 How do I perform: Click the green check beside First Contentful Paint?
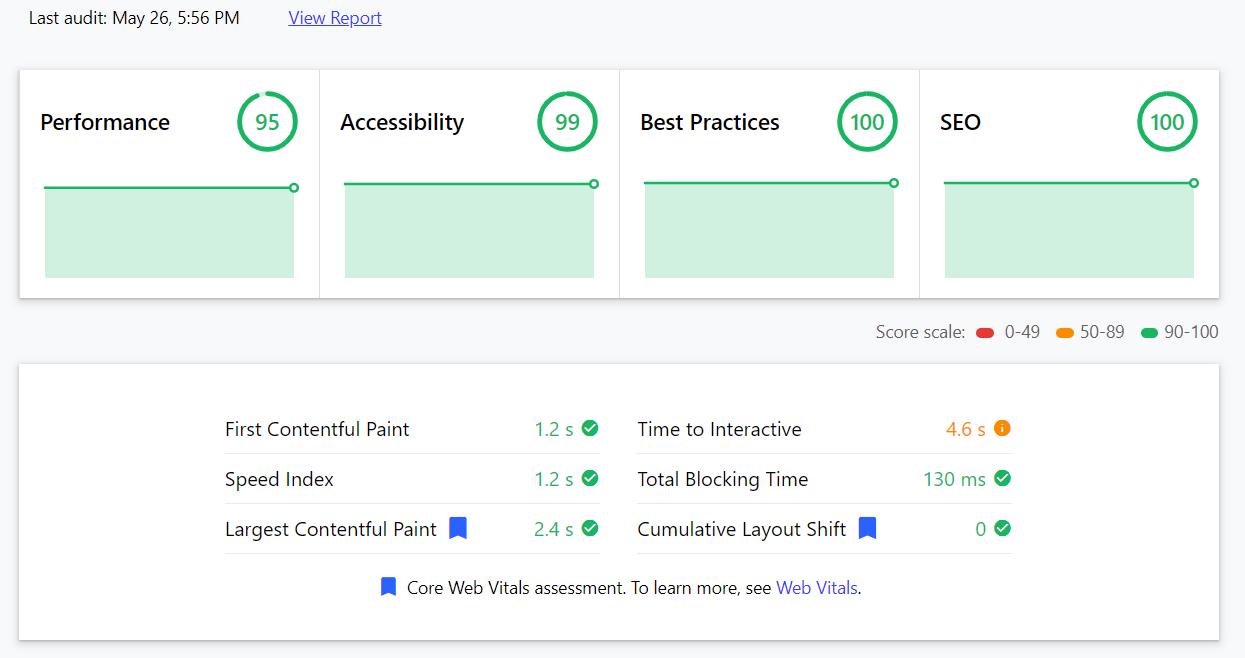pyautogui.click(x=590, y=428)
